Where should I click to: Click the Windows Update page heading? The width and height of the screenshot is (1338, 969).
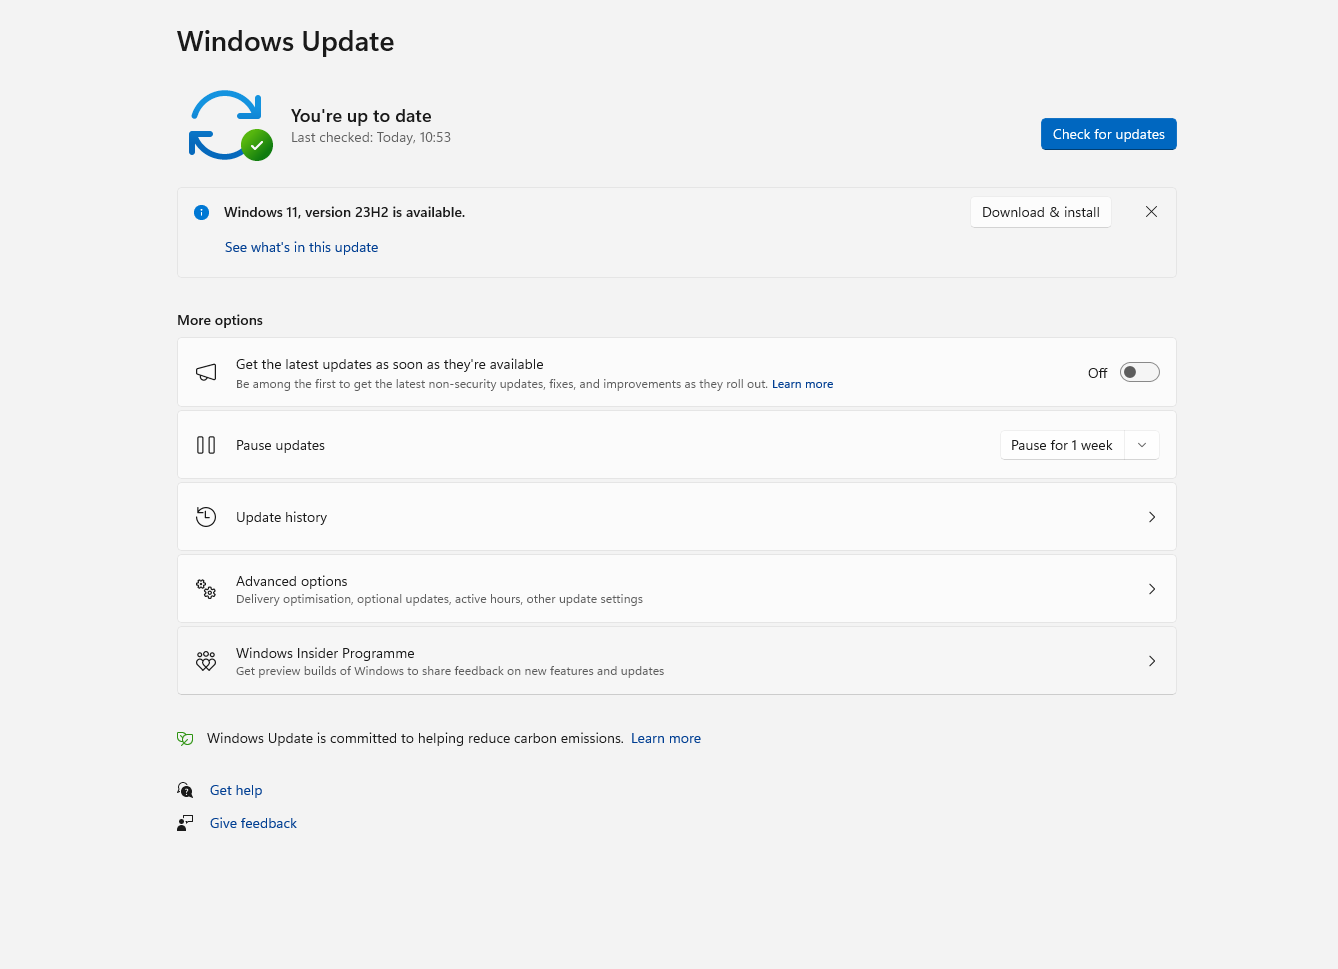click(x=285, y=42)
